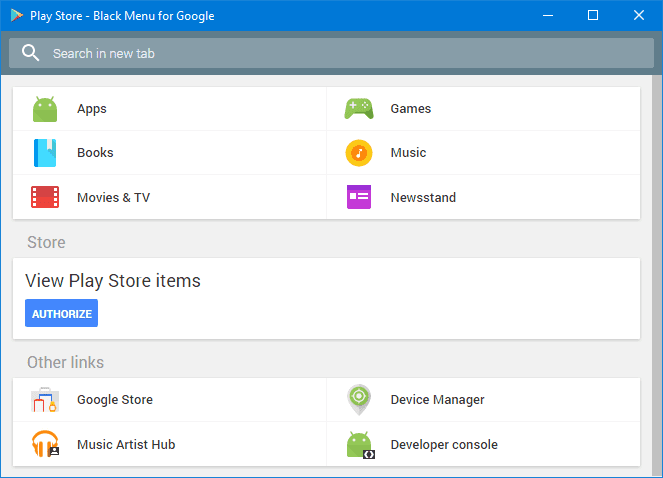Viewport: 663px width, 478px height.
Task: Select the Books text link
Action: 95,153
